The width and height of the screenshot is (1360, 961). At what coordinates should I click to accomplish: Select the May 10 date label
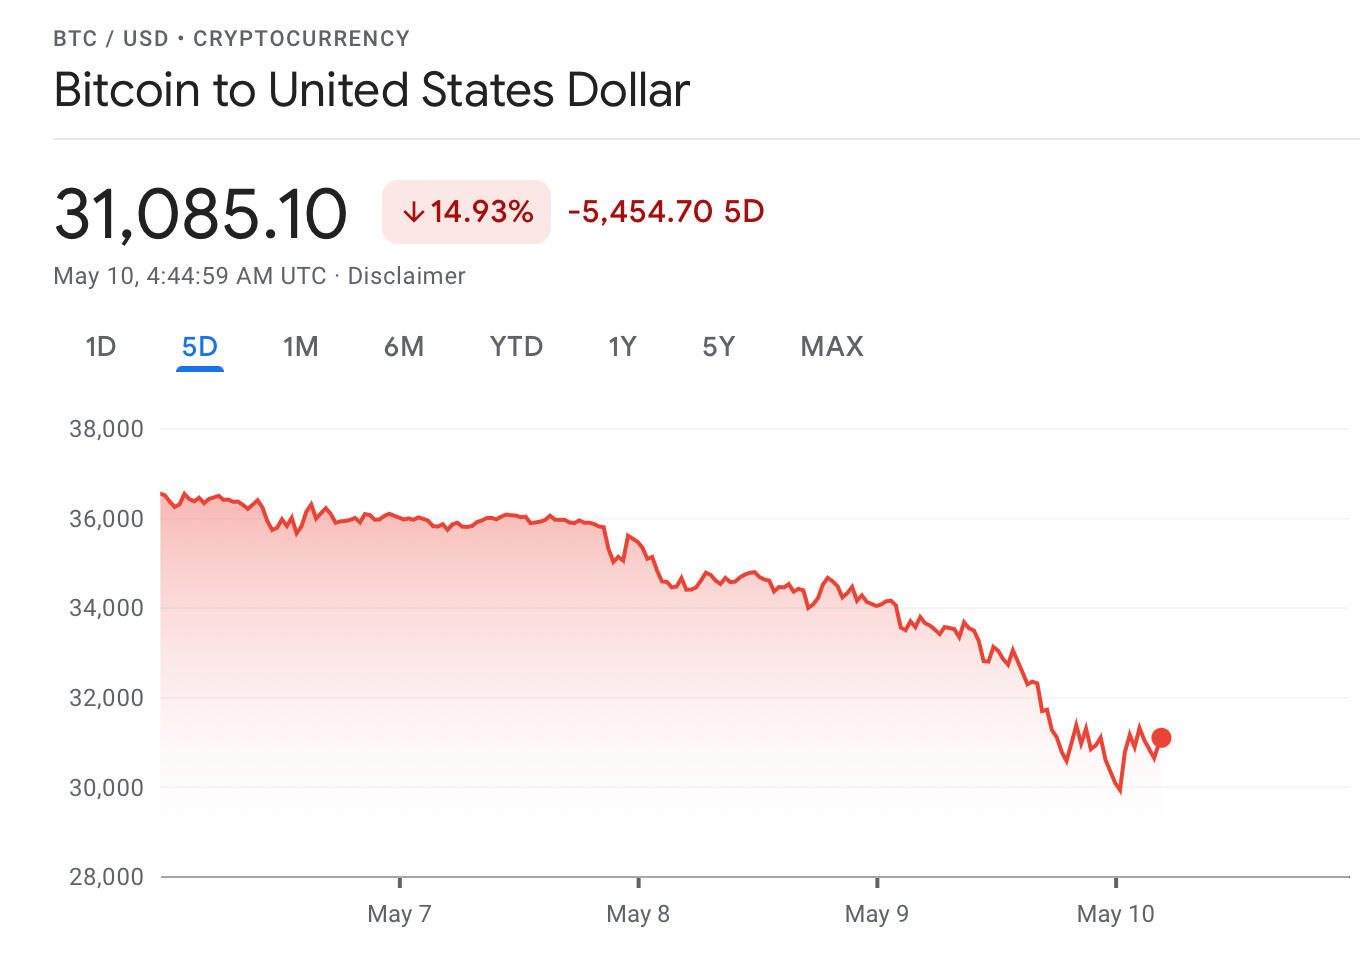click(1115, 914)
